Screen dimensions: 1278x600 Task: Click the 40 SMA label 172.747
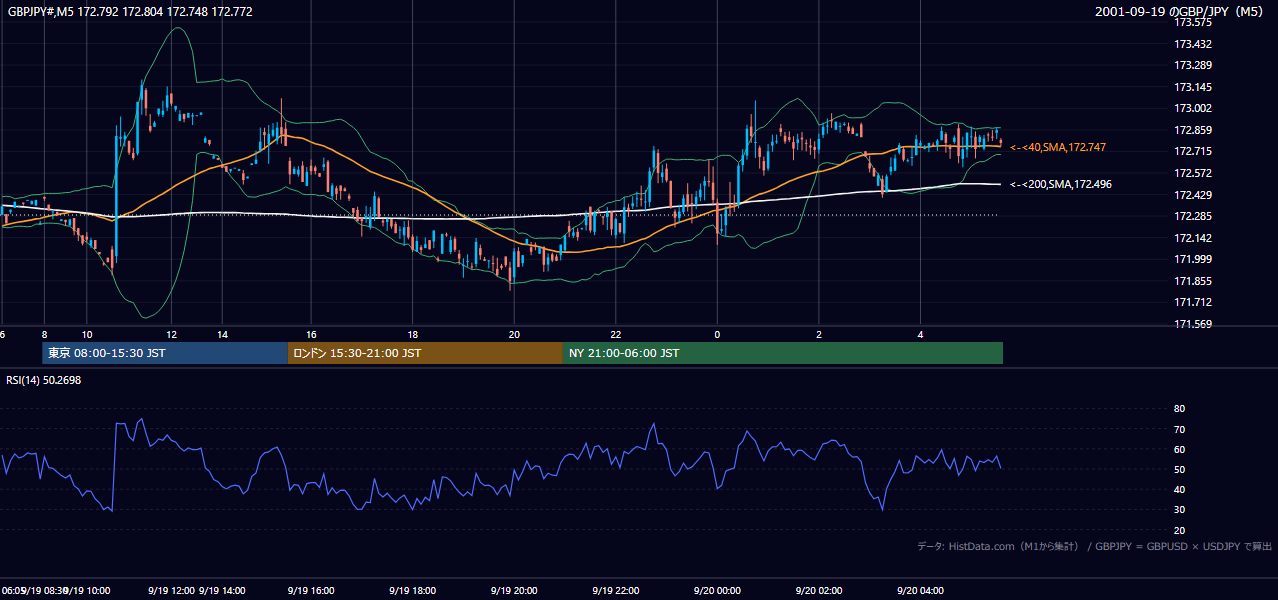coord(1057,147)
